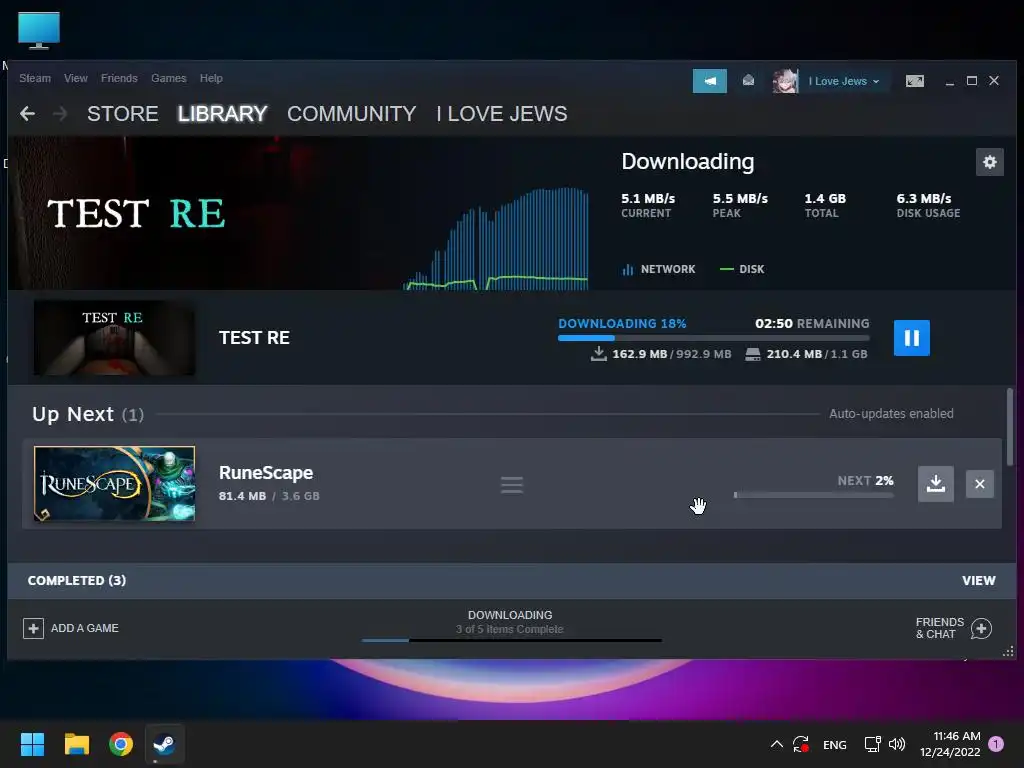Click the TEST RE game thumbnail
Image resolution: width=1024 pixels, height=768 pixels.
pos(114,338)
